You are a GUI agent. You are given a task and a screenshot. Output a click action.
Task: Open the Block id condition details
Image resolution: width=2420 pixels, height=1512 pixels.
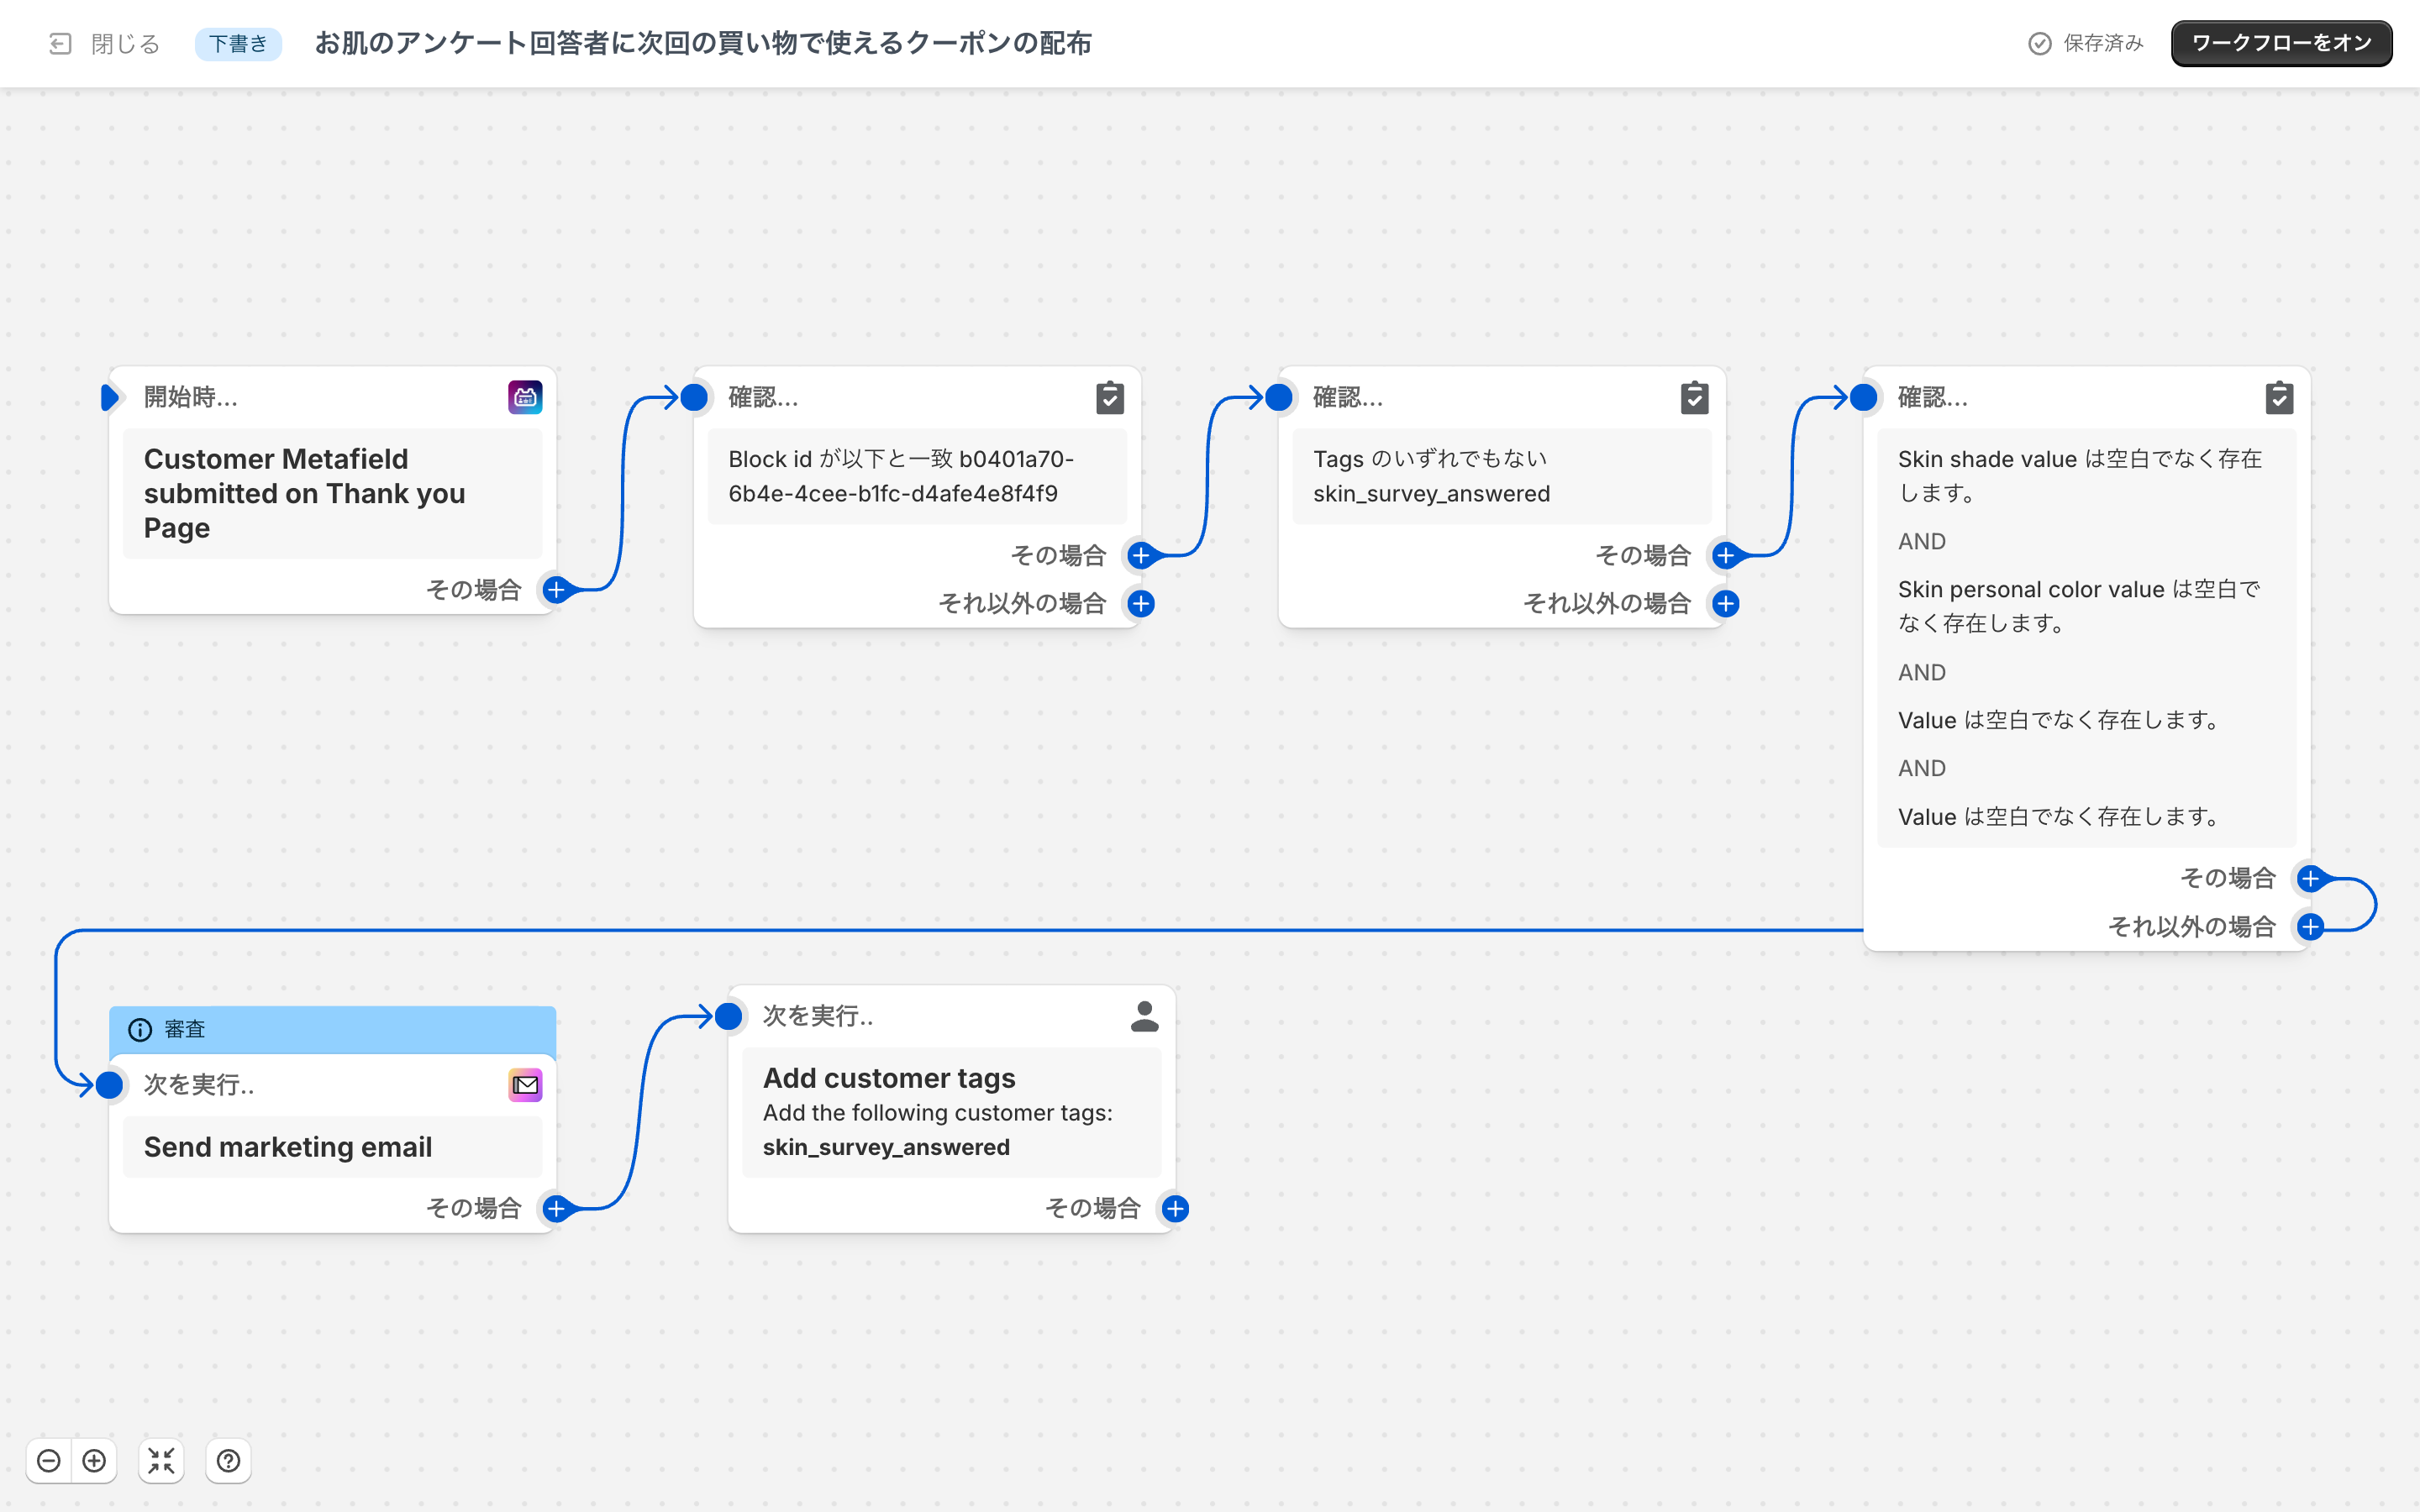[917, 476]
